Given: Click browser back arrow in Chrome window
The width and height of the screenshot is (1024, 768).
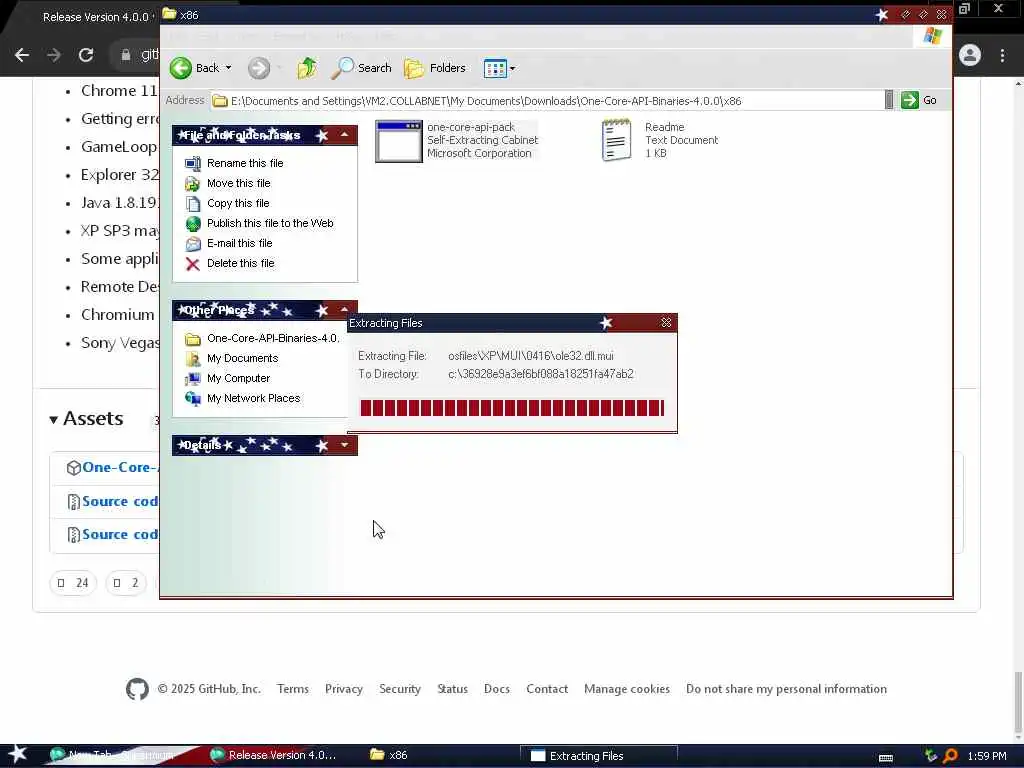Looking at the screenshot, I should [22, 55].
